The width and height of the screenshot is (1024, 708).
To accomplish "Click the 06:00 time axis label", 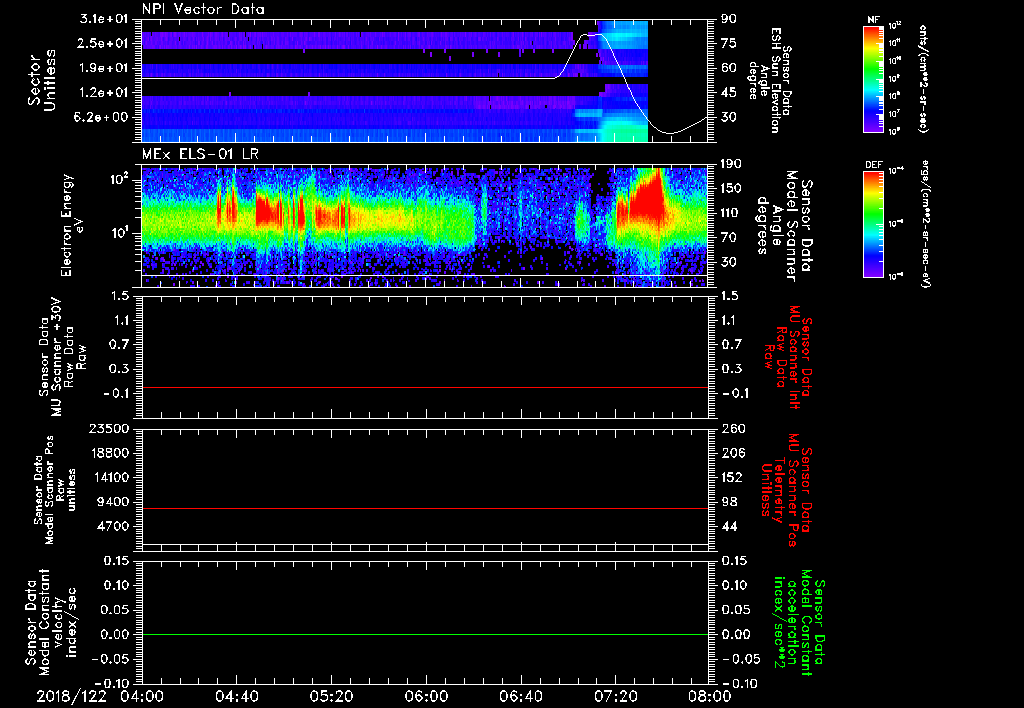I will 426,696.
